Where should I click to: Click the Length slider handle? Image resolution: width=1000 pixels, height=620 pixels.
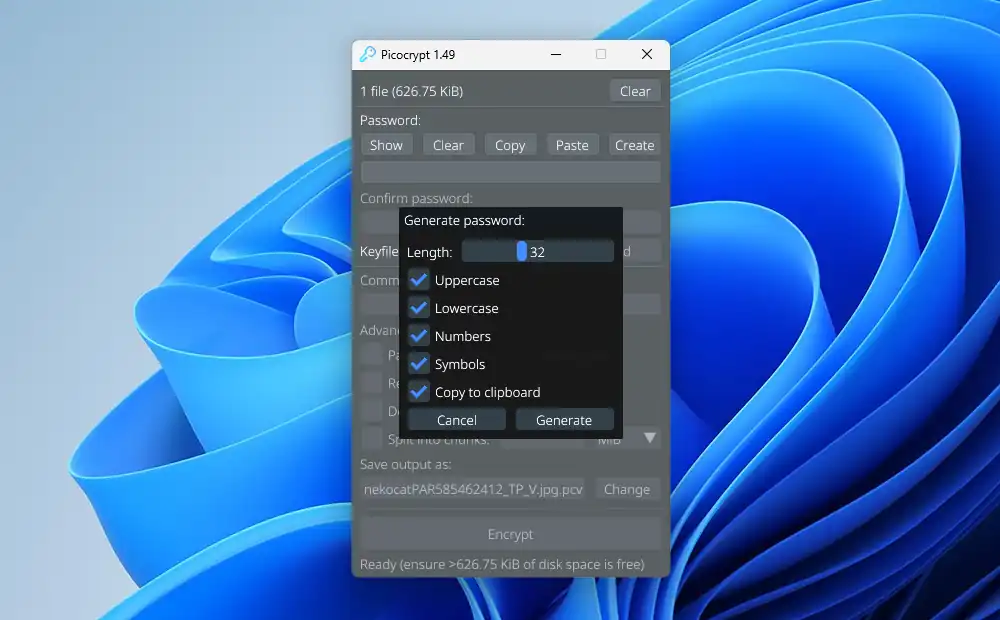(x=521, y=252)
